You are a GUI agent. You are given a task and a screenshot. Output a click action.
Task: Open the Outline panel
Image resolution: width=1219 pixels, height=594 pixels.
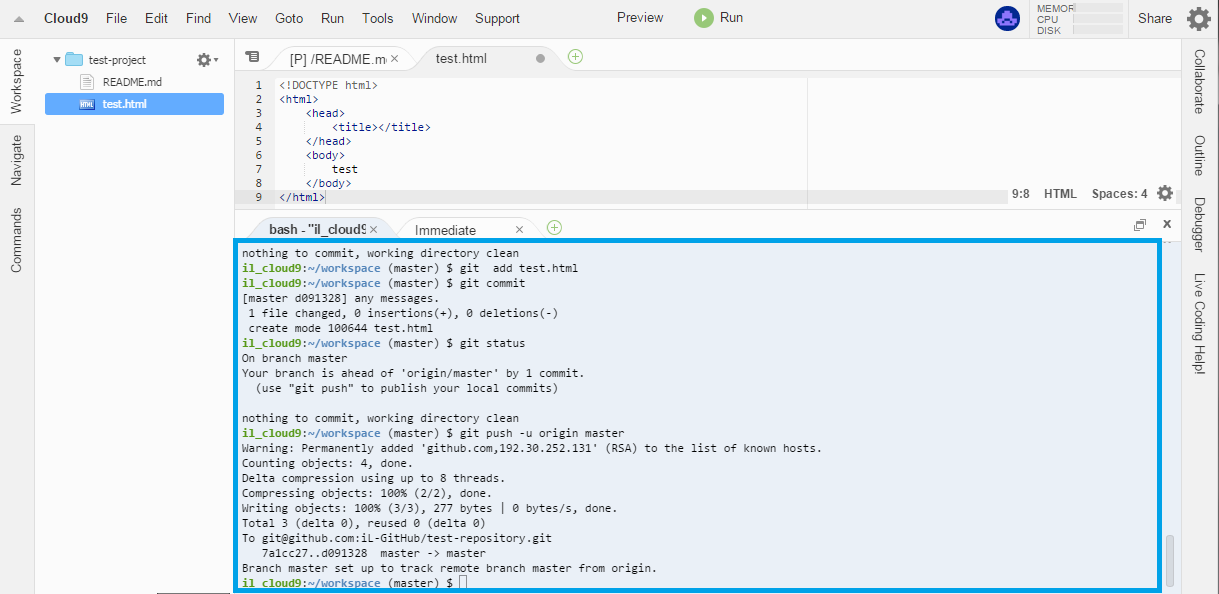click(x=1199, y=155)
